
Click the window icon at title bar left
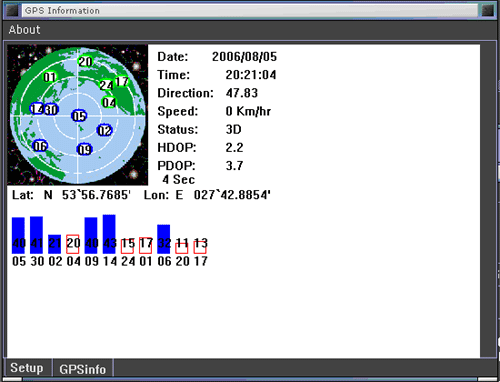click(12, 11)
